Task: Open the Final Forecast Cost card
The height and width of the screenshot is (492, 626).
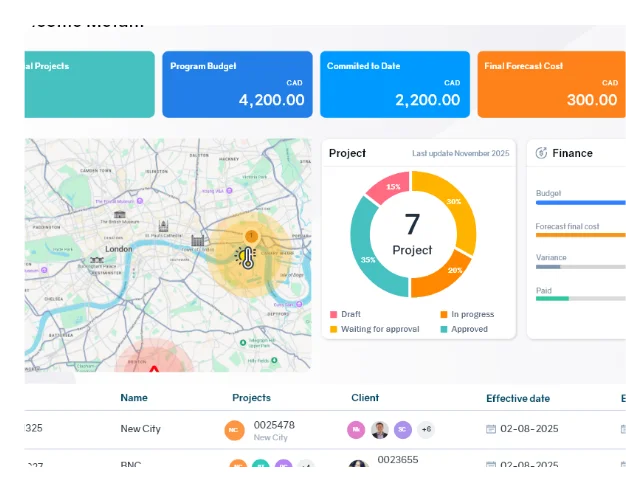Action: coord(551,85)
